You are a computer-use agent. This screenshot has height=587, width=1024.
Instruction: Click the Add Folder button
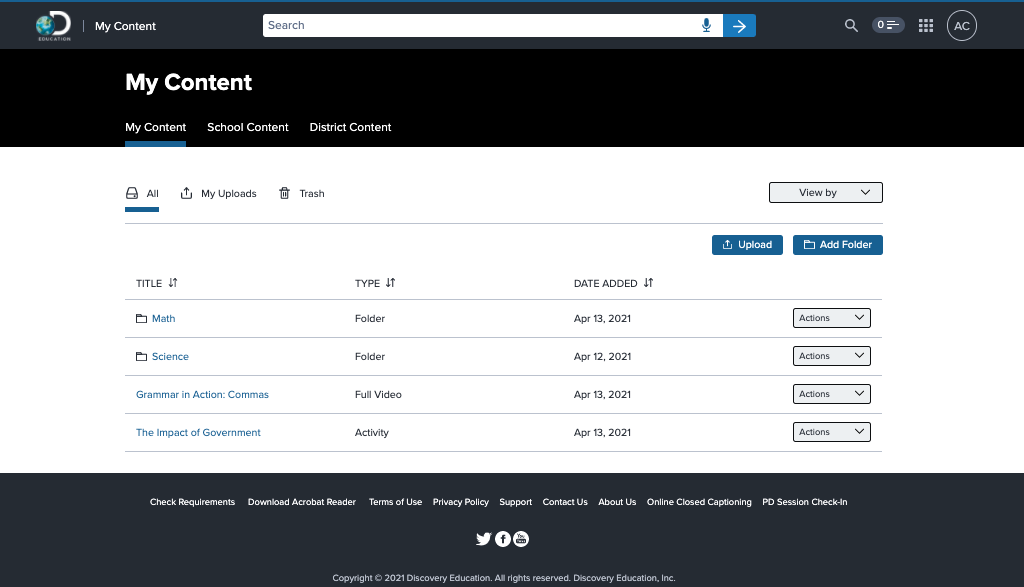pos(837,245)
